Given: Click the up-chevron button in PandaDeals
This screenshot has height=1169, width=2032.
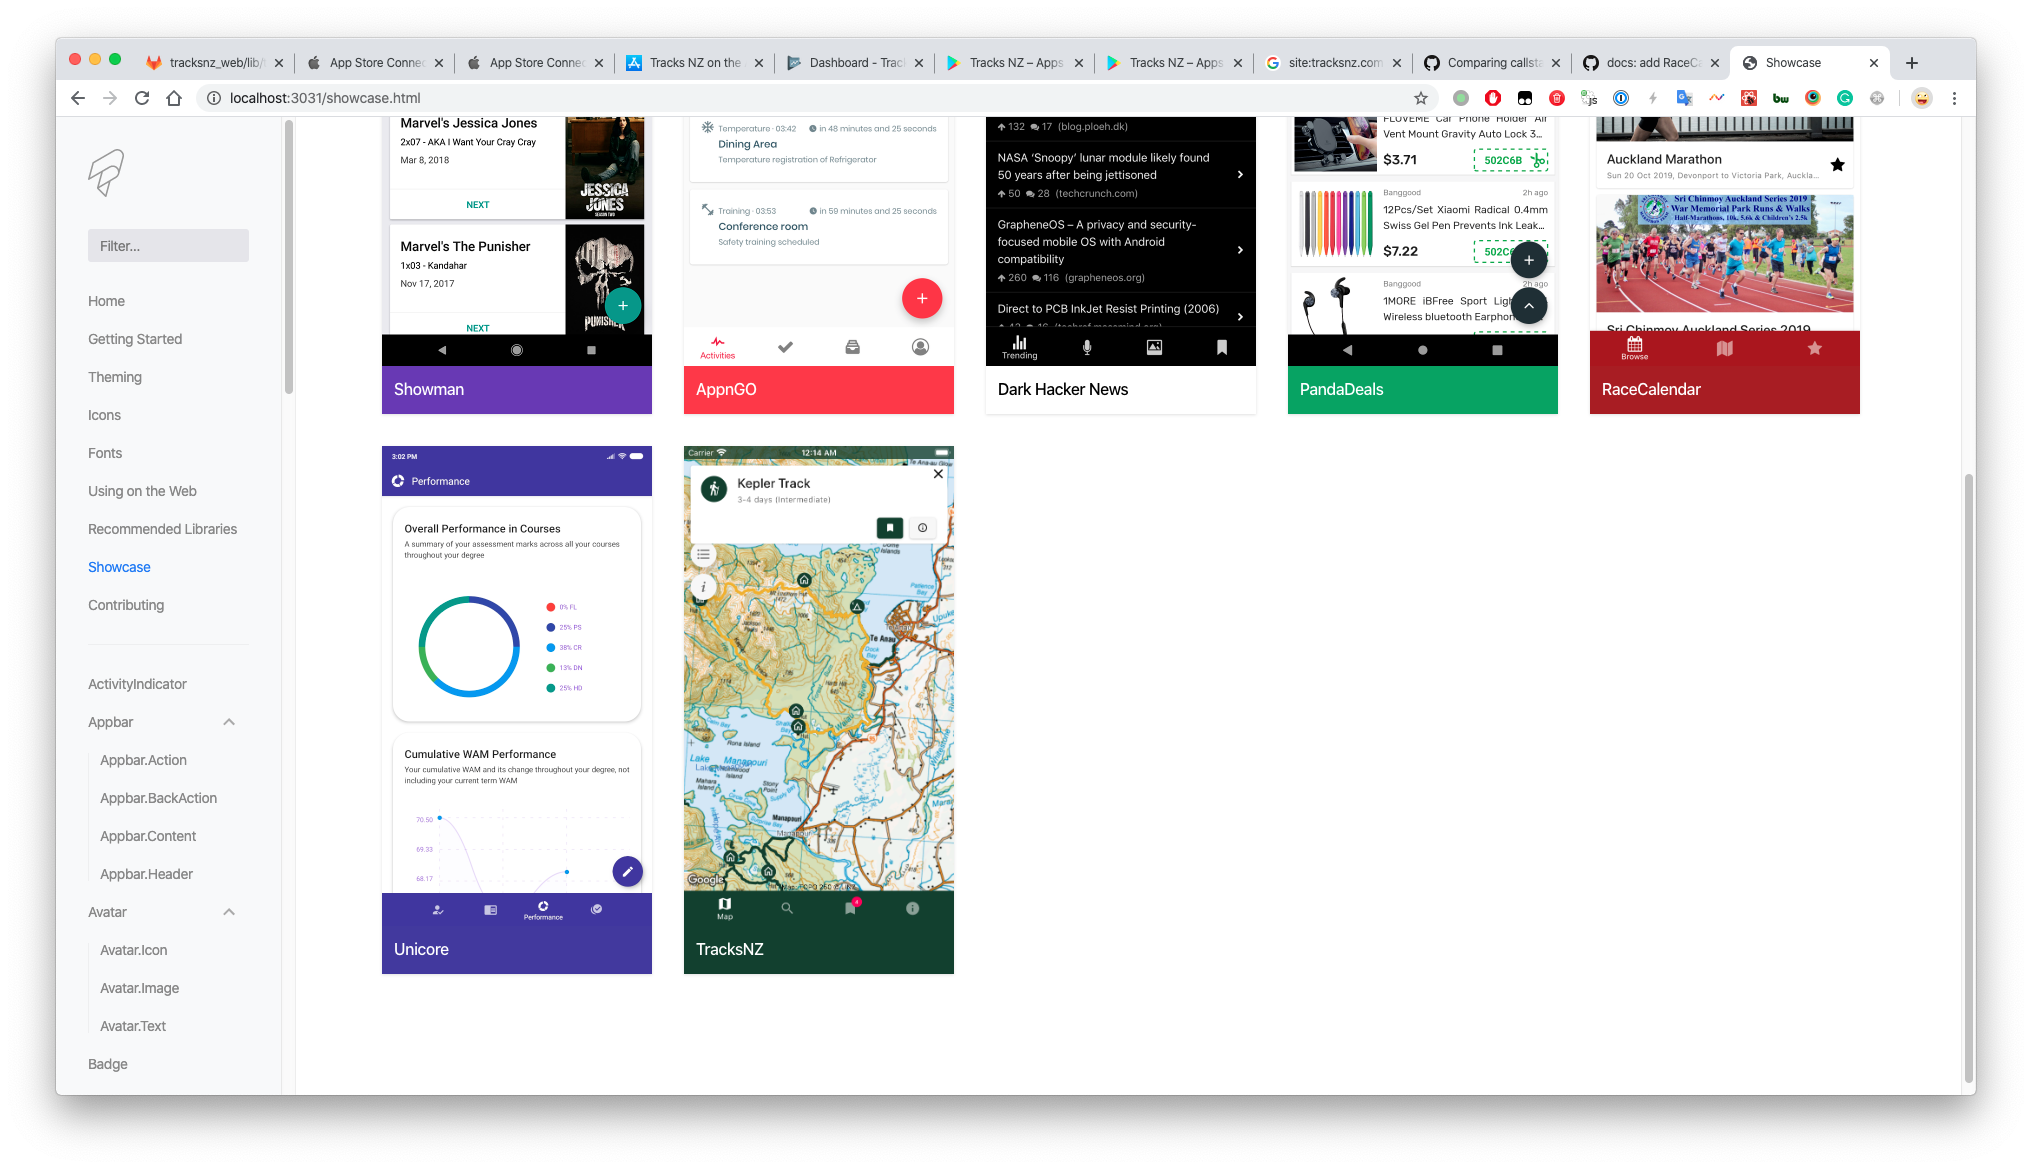Looking at the screenshot, I should coord(1528,306).
